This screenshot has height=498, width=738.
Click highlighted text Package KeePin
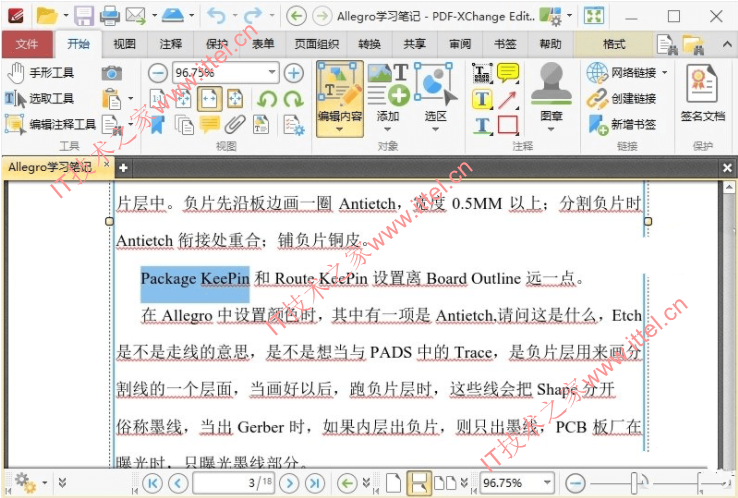(x=195, y=279)
